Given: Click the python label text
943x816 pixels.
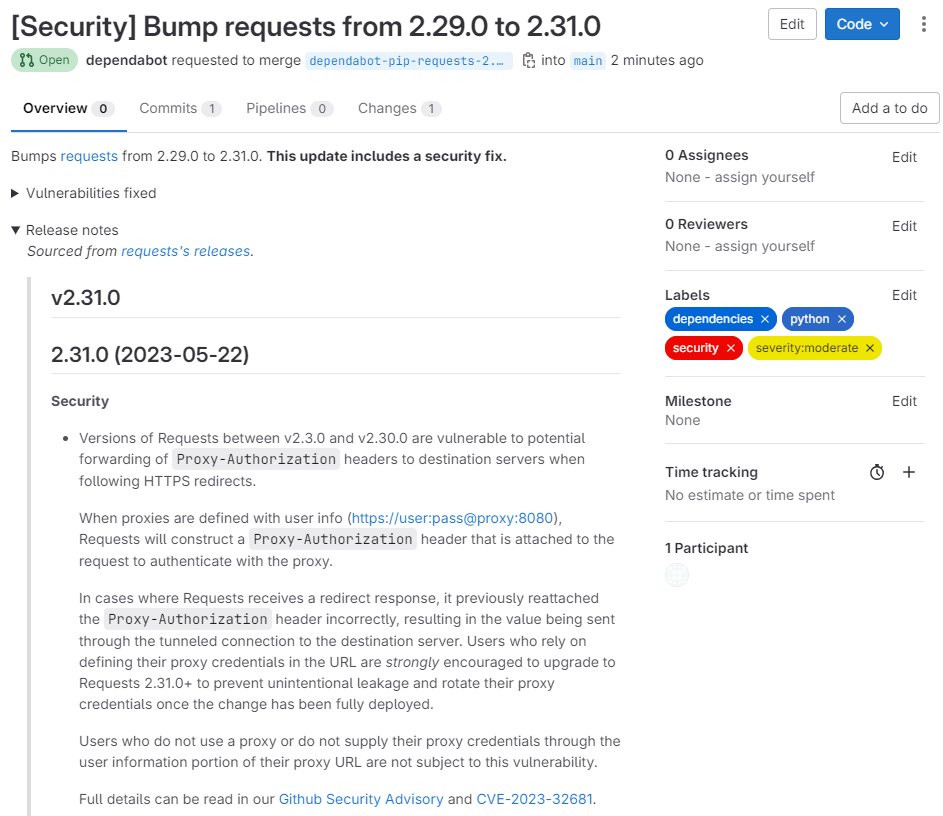Looking at the screenshot, I should [x=809, y=319].
